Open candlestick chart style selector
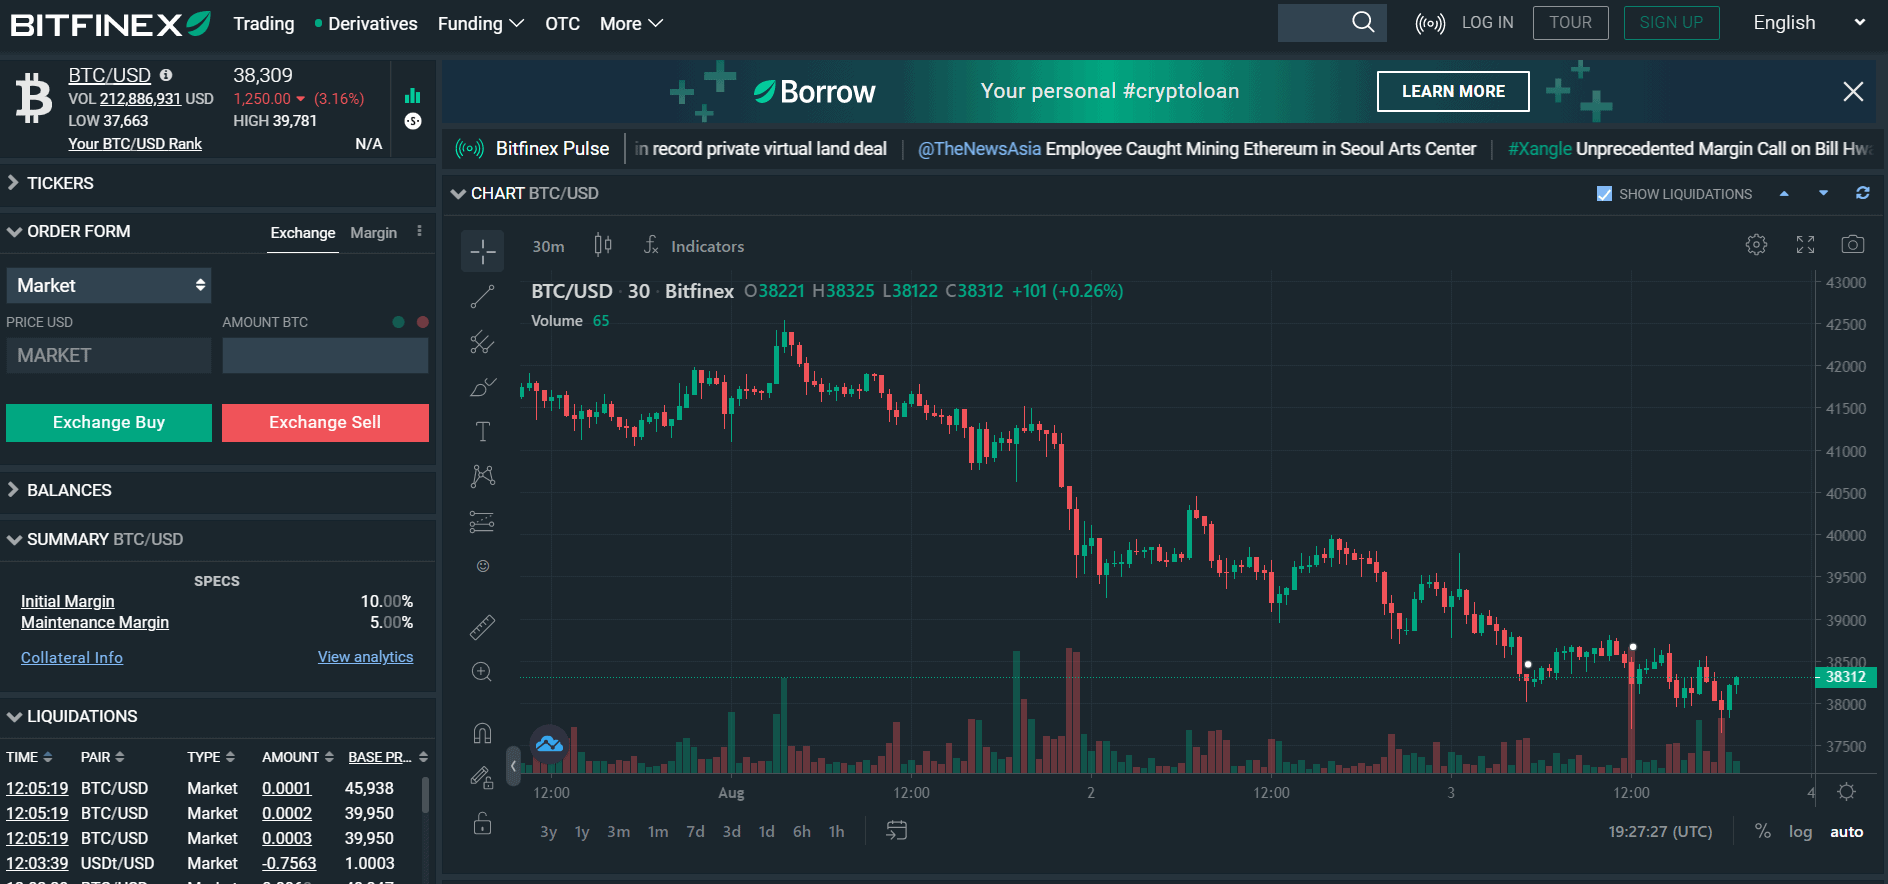 point(602,245)
